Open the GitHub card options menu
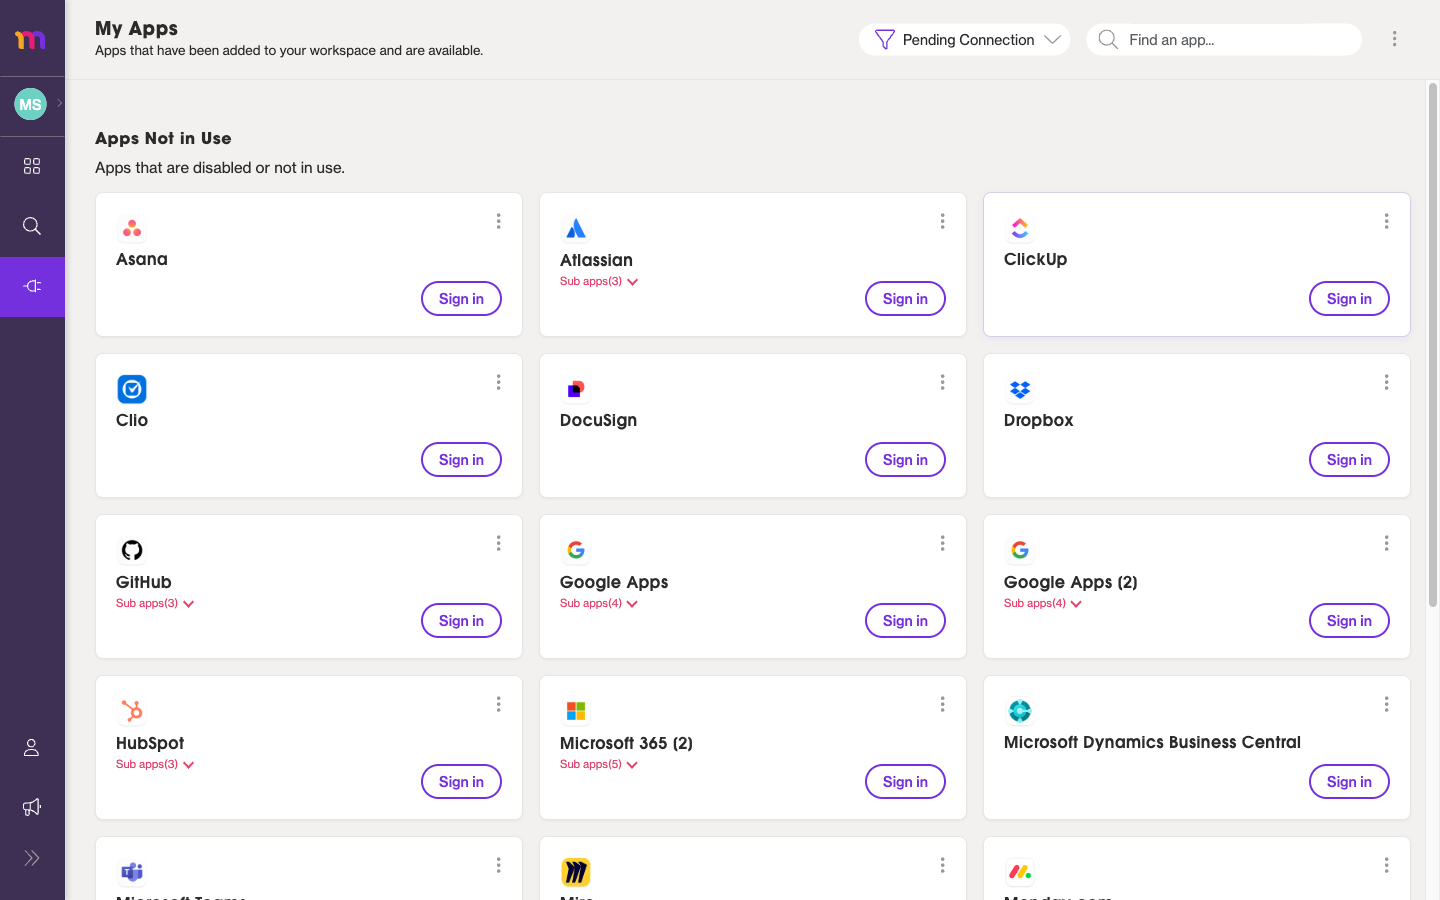The image size is (1440, 900). [x=498, y=543]
